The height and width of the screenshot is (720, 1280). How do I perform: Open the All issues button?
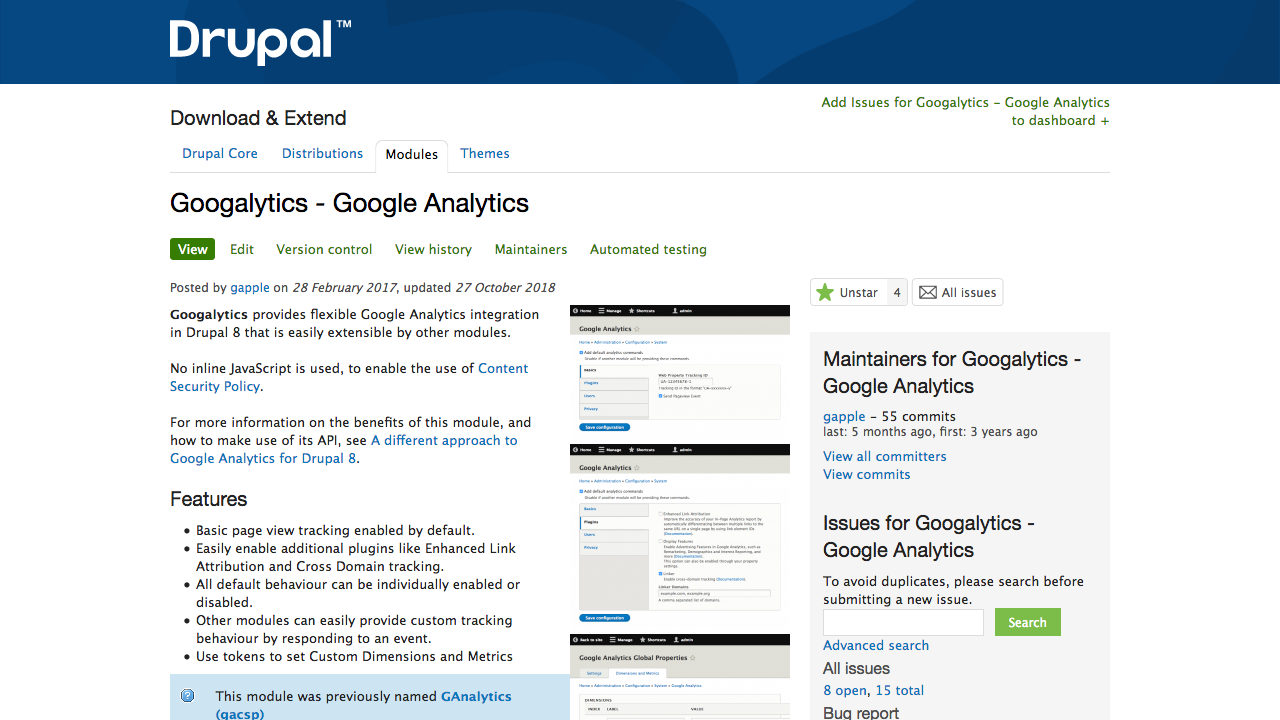(x=957, y=292)
